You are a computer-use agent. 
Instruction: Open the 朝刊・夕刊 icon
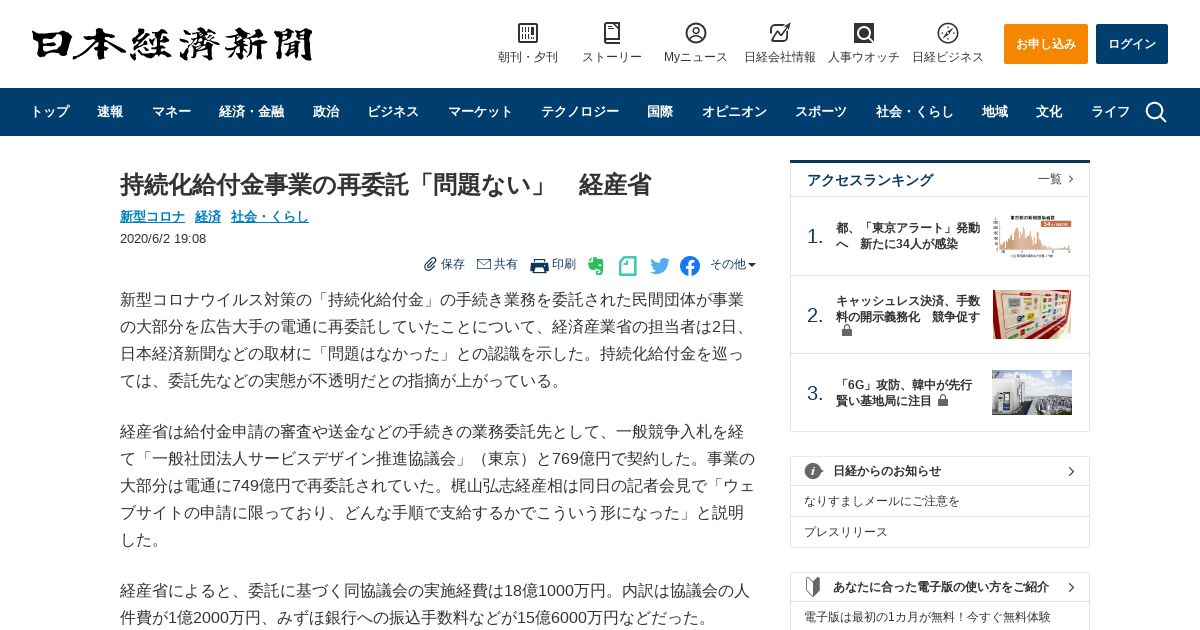[528, 33]
